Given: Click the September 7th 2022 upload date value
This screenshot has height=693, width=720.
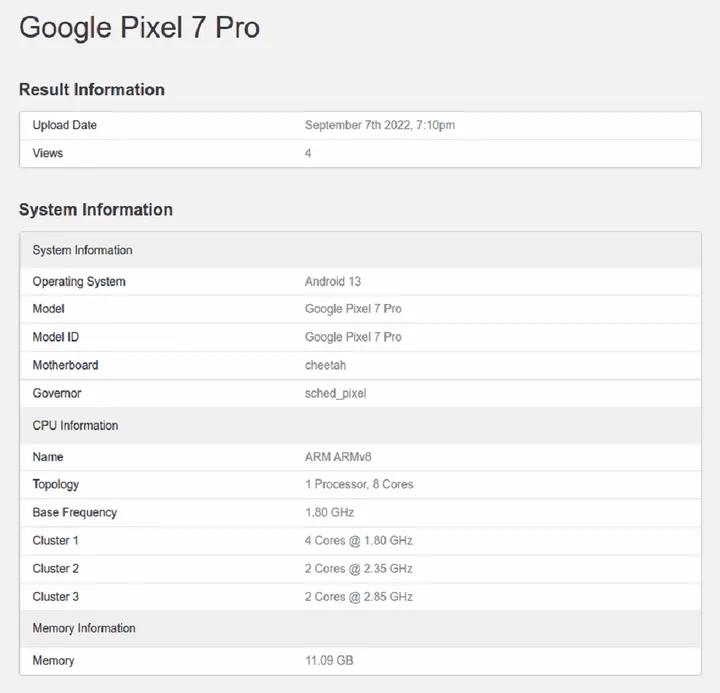Looking at the screenshot, I should click(x=380, y=125).
